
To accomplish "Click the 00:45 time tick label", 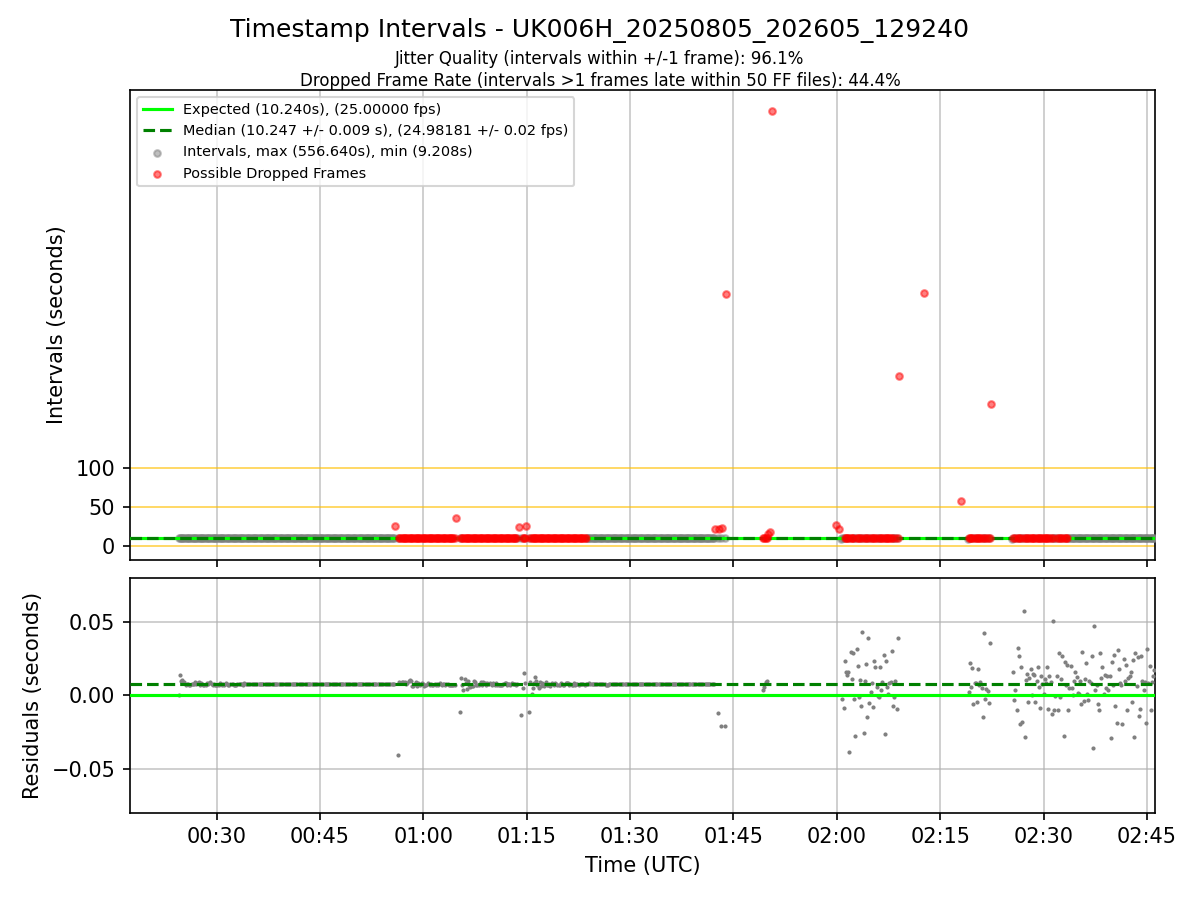I will [320, 835].
